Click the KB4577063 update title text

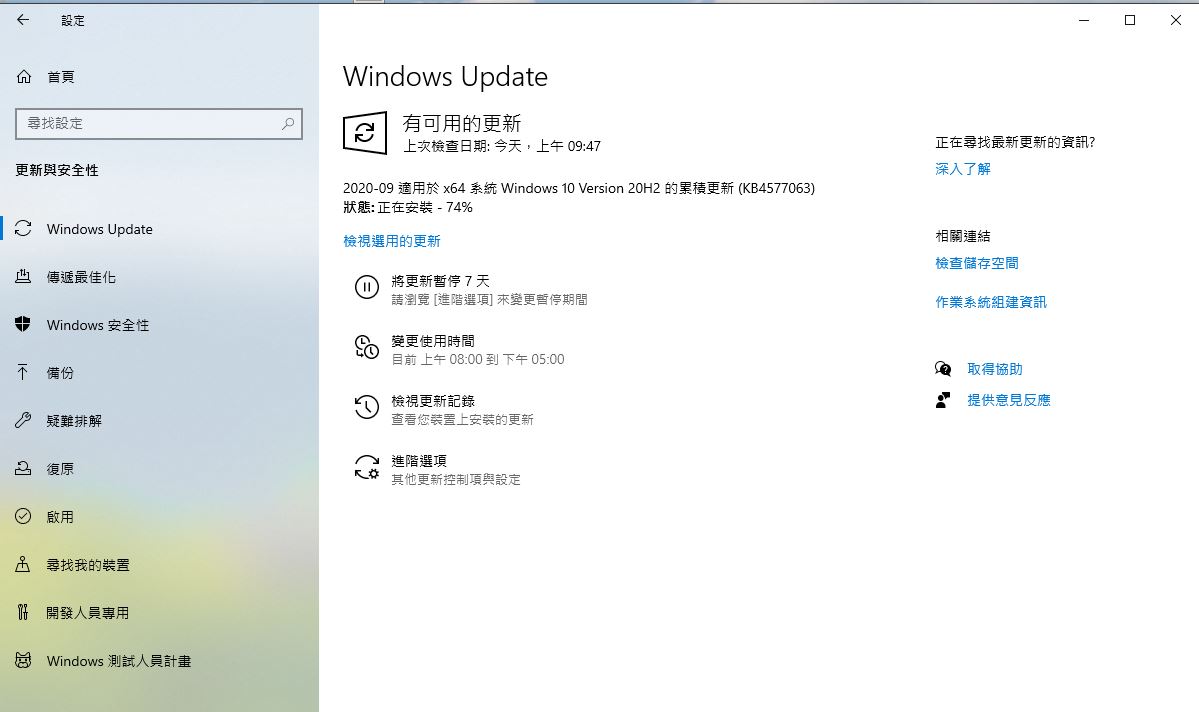tap(579, 188)
